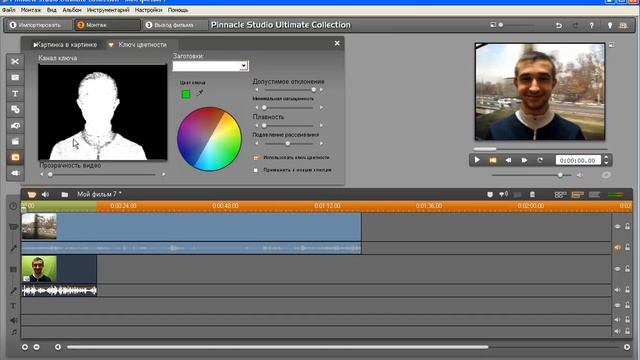This screenshot has width=640, height=360.
Task: Click the folder icon next to Мой фильм 7
Action: click(64, 194)
